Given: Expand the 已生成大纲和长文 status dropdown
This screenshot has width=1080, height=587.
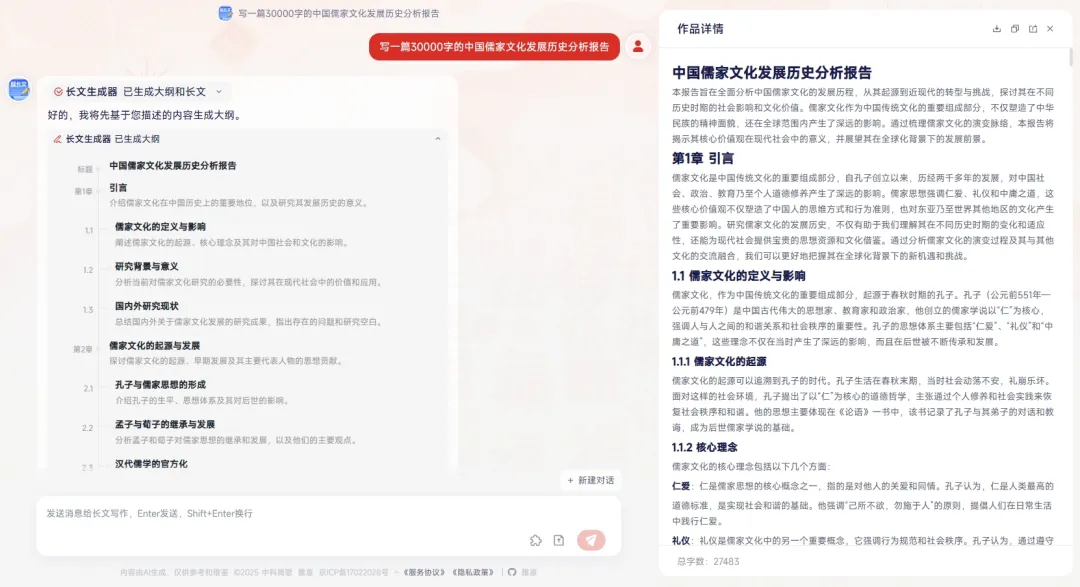Looking at the screenshot, I should pyautogui.click(x=219, y=92).
